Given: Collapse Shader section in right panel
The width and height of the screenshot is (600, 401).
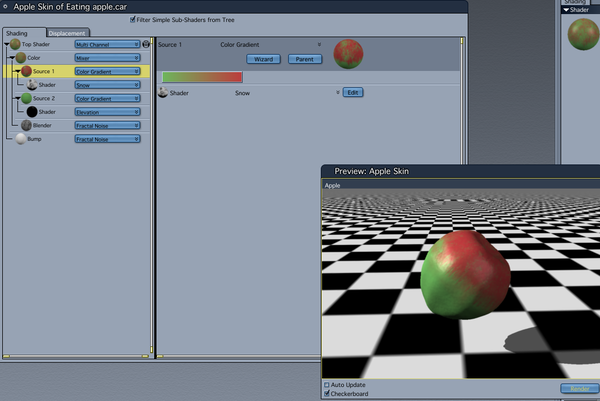Looking at the screenshot, I should (566, 10).
